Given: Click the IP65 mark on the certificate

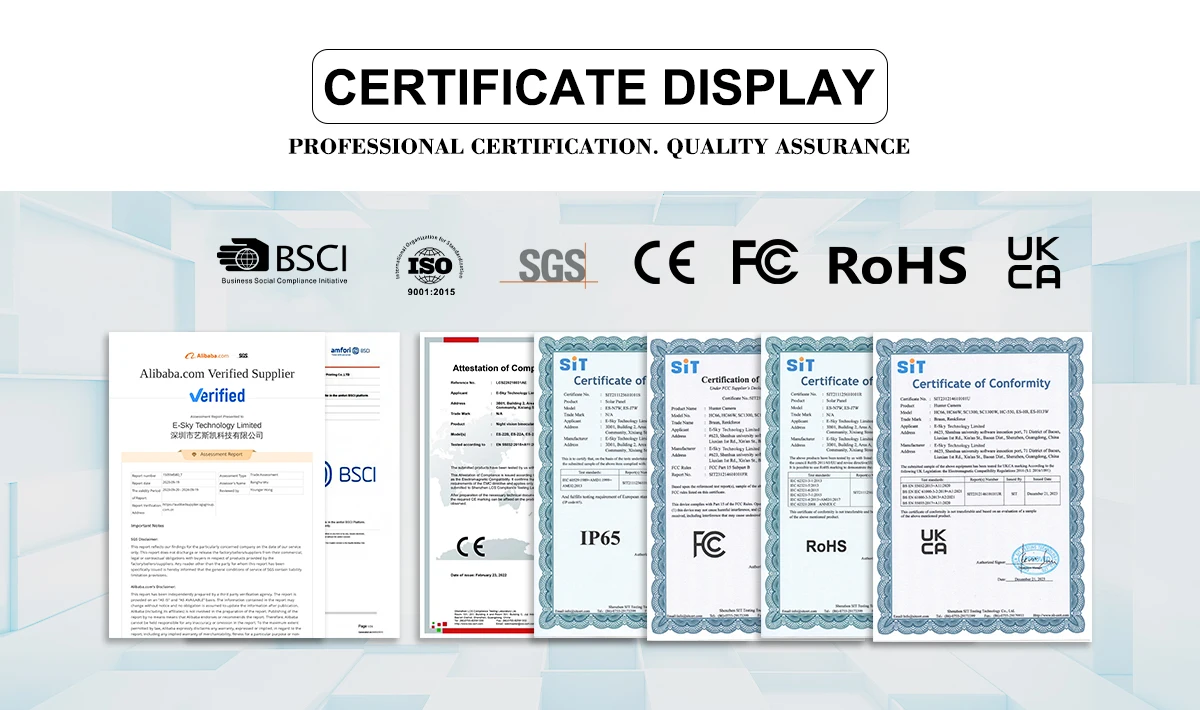Looking at the screenshot, I should (600, 537).
